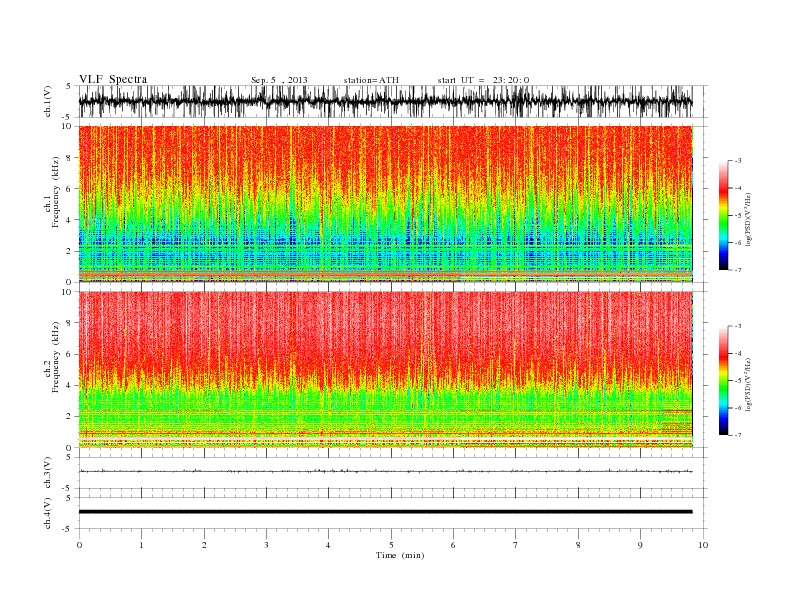The image size is (792, 612).
Task: Click the time axis tick label "3"
Action: (266, 545)
